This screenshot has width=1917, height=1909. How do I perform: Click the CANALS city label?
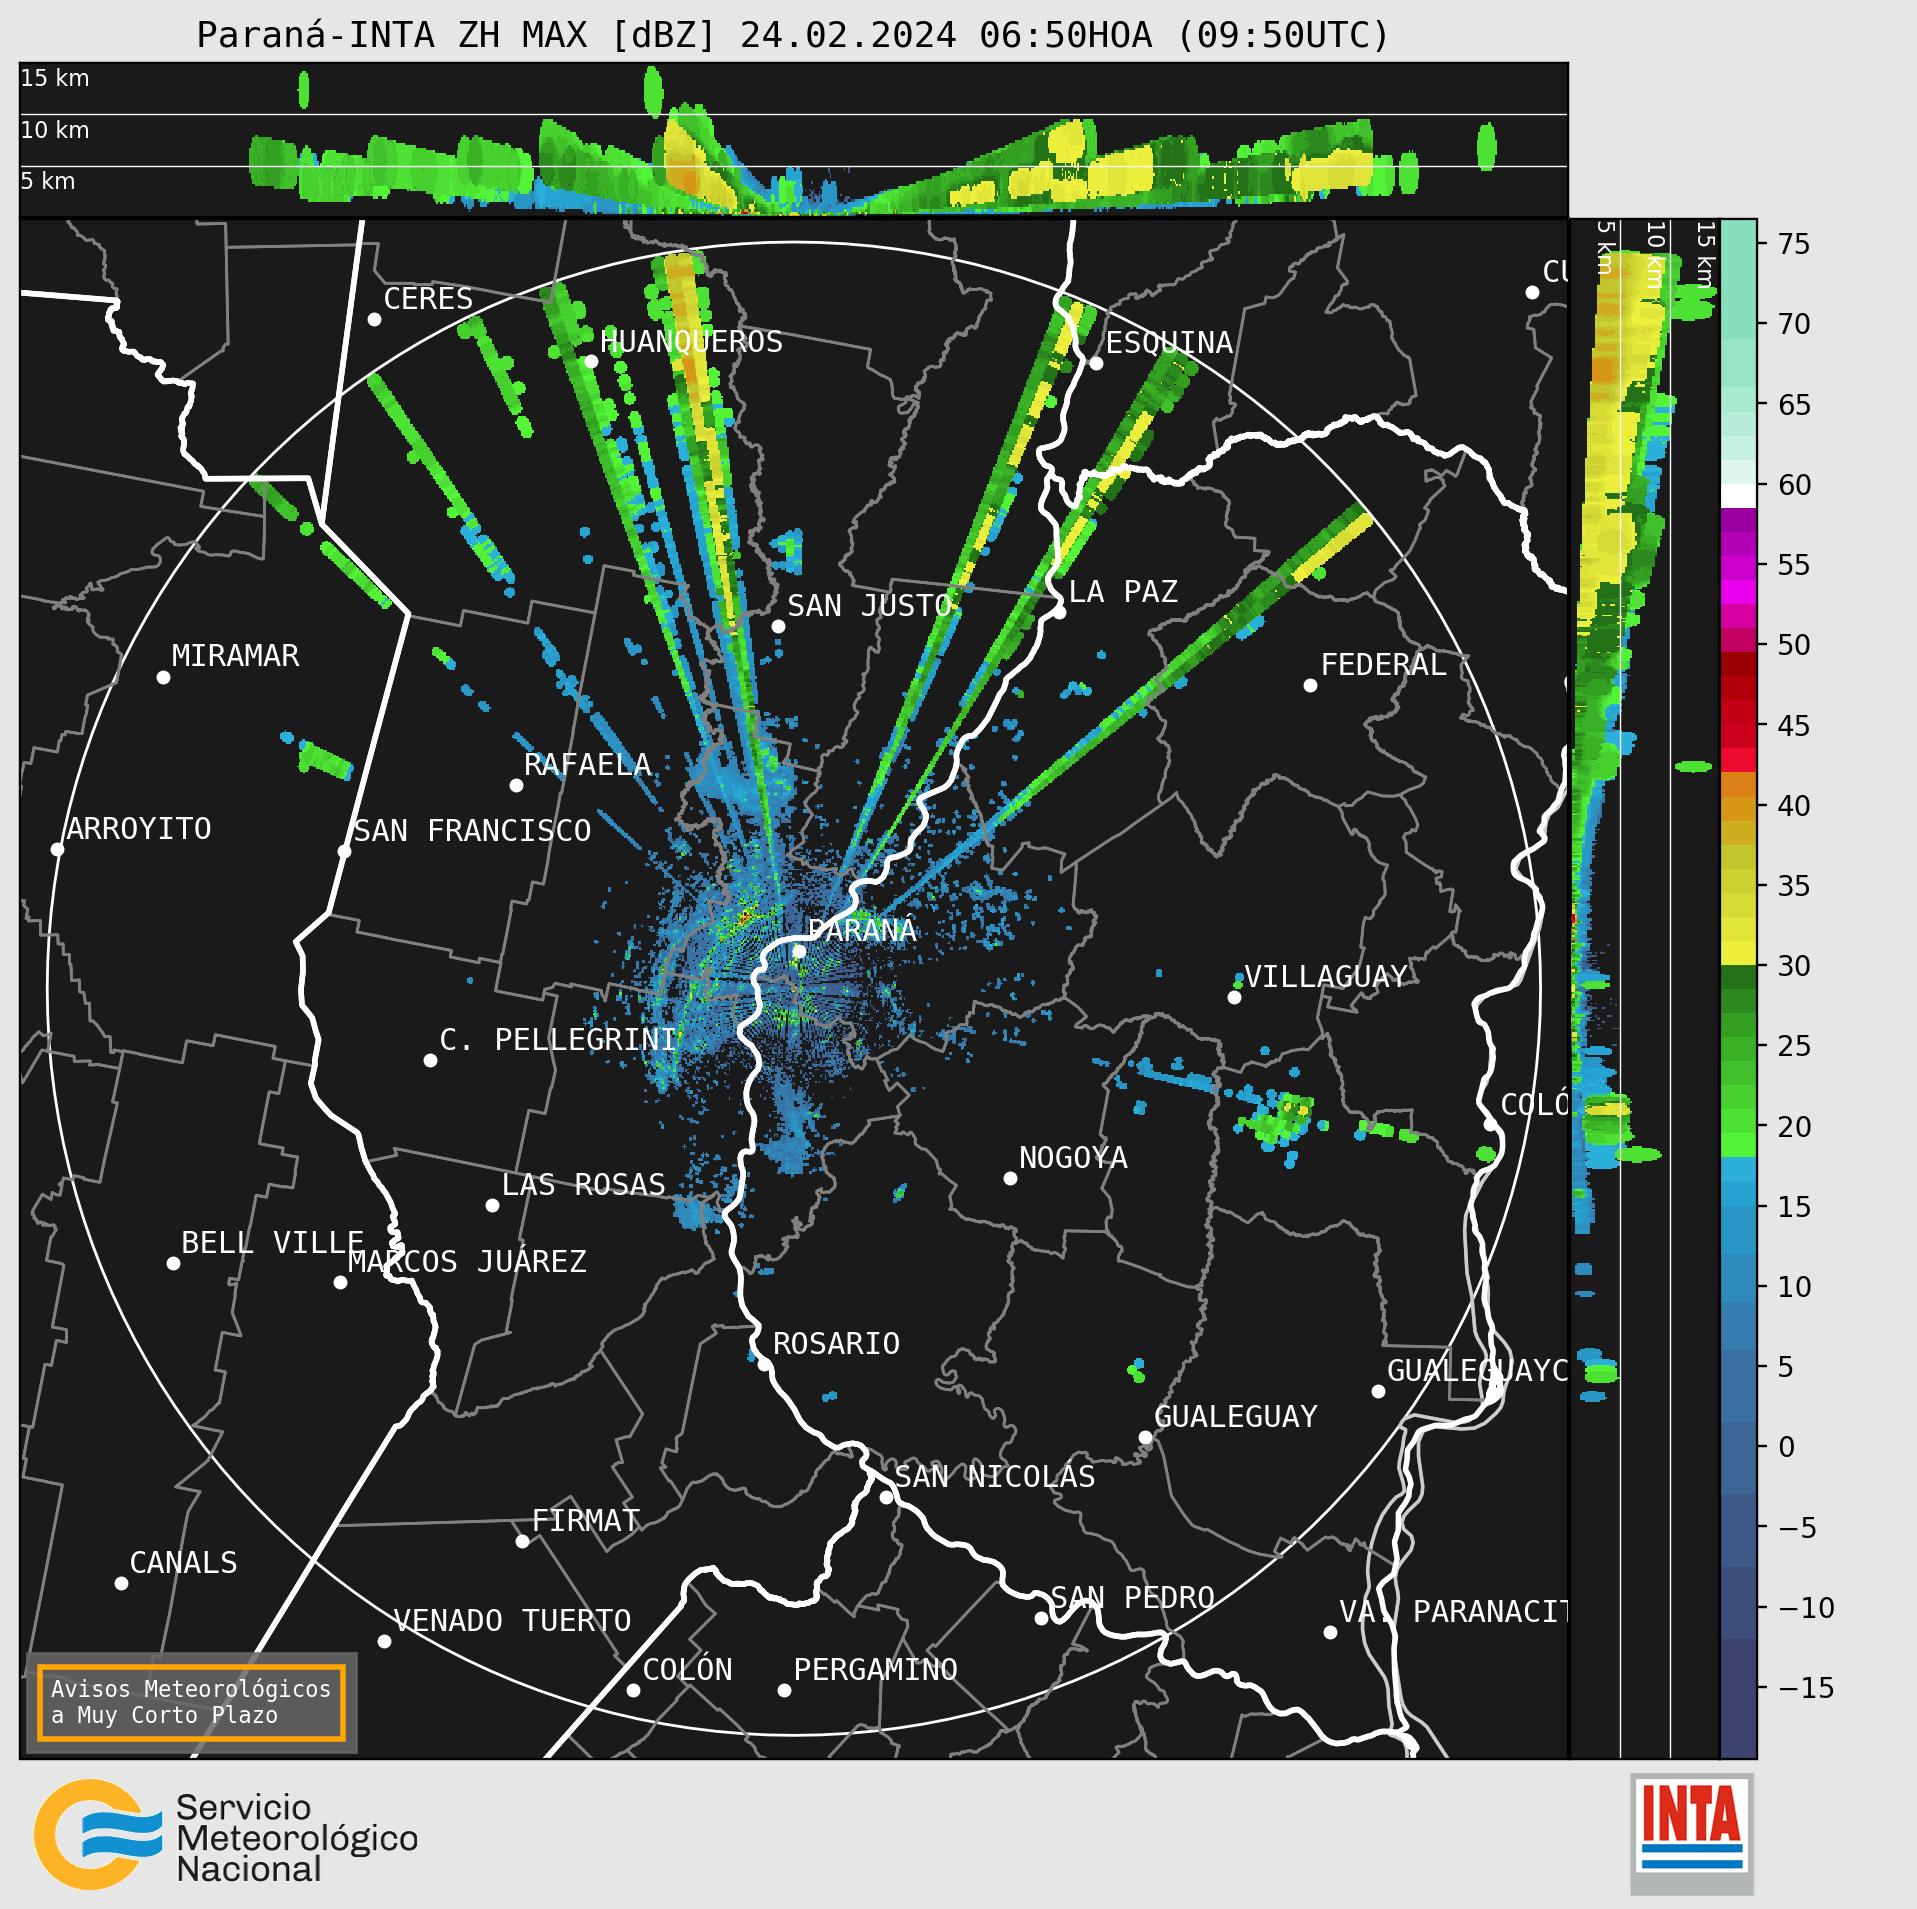point(183,1563)
